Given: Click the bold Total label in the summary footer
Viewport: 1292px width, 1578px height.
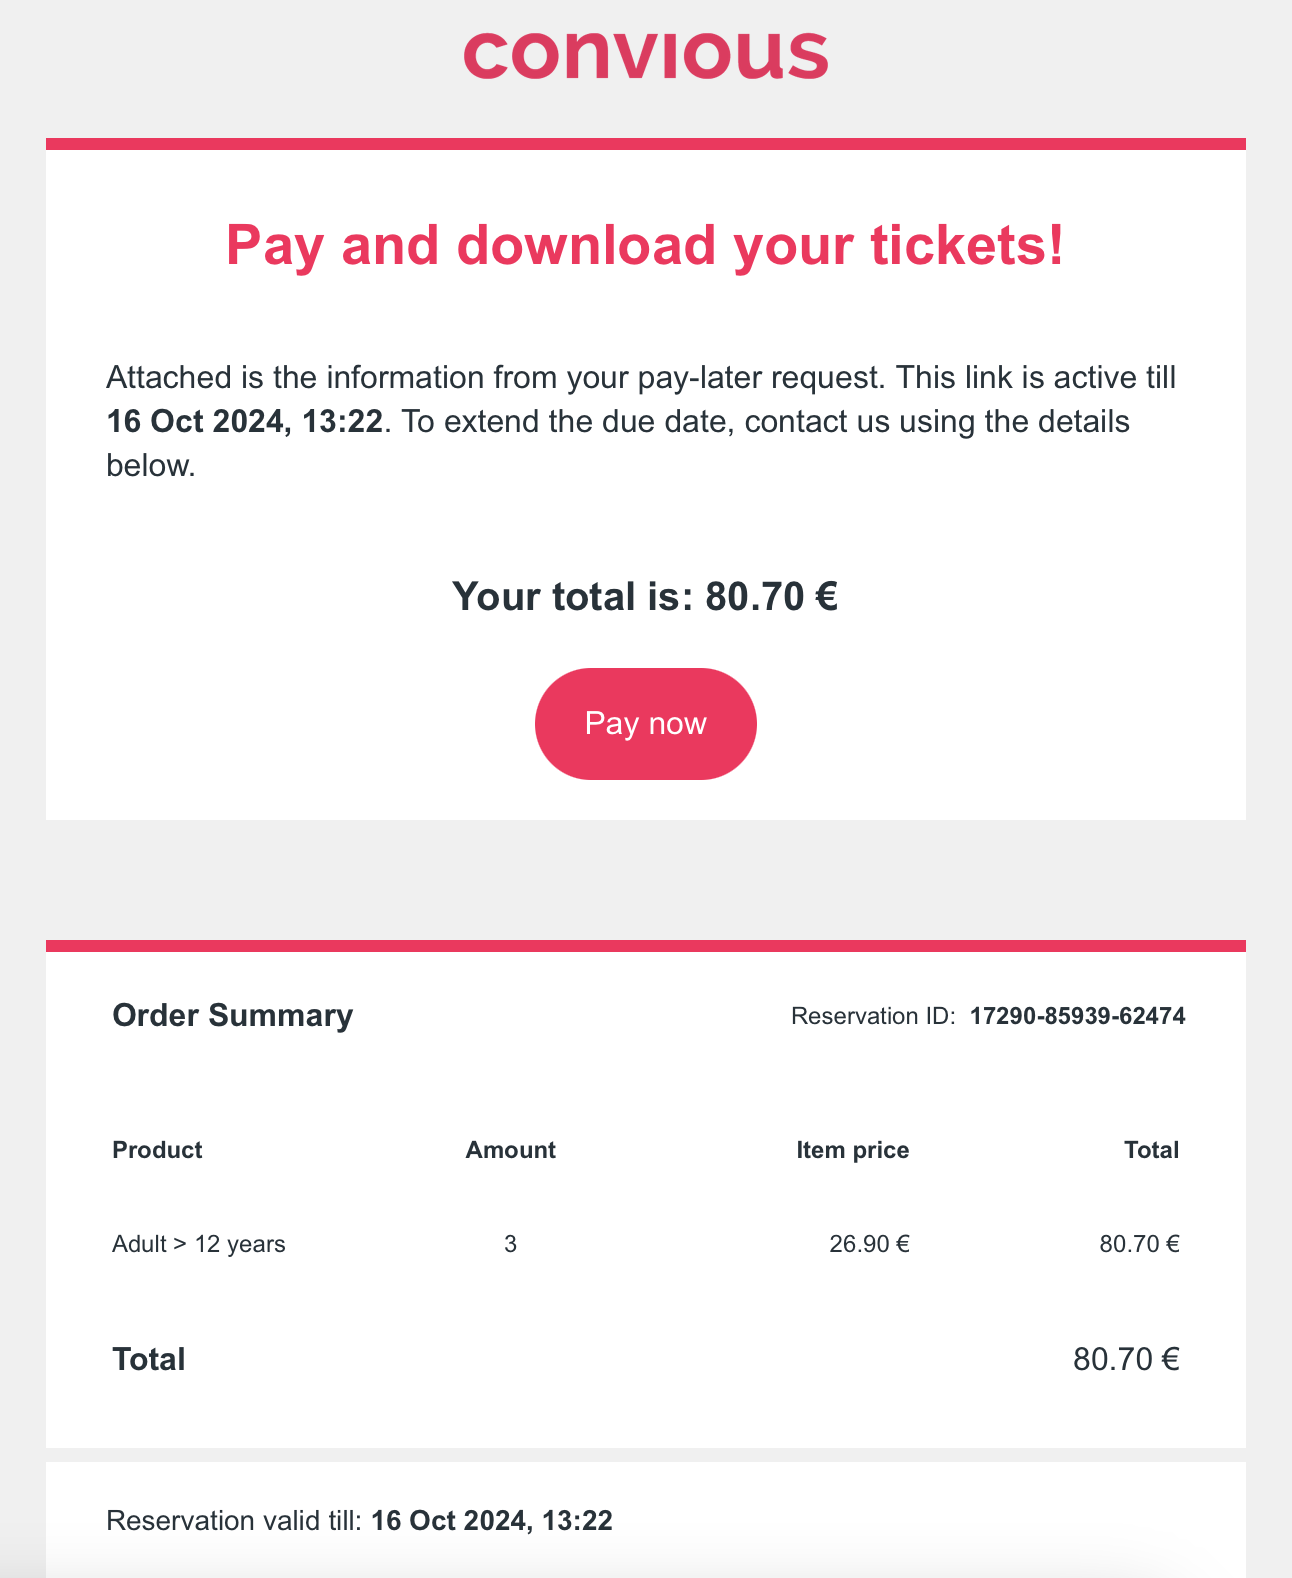Looking at the screenshot, I should (x=149, y=1359).
